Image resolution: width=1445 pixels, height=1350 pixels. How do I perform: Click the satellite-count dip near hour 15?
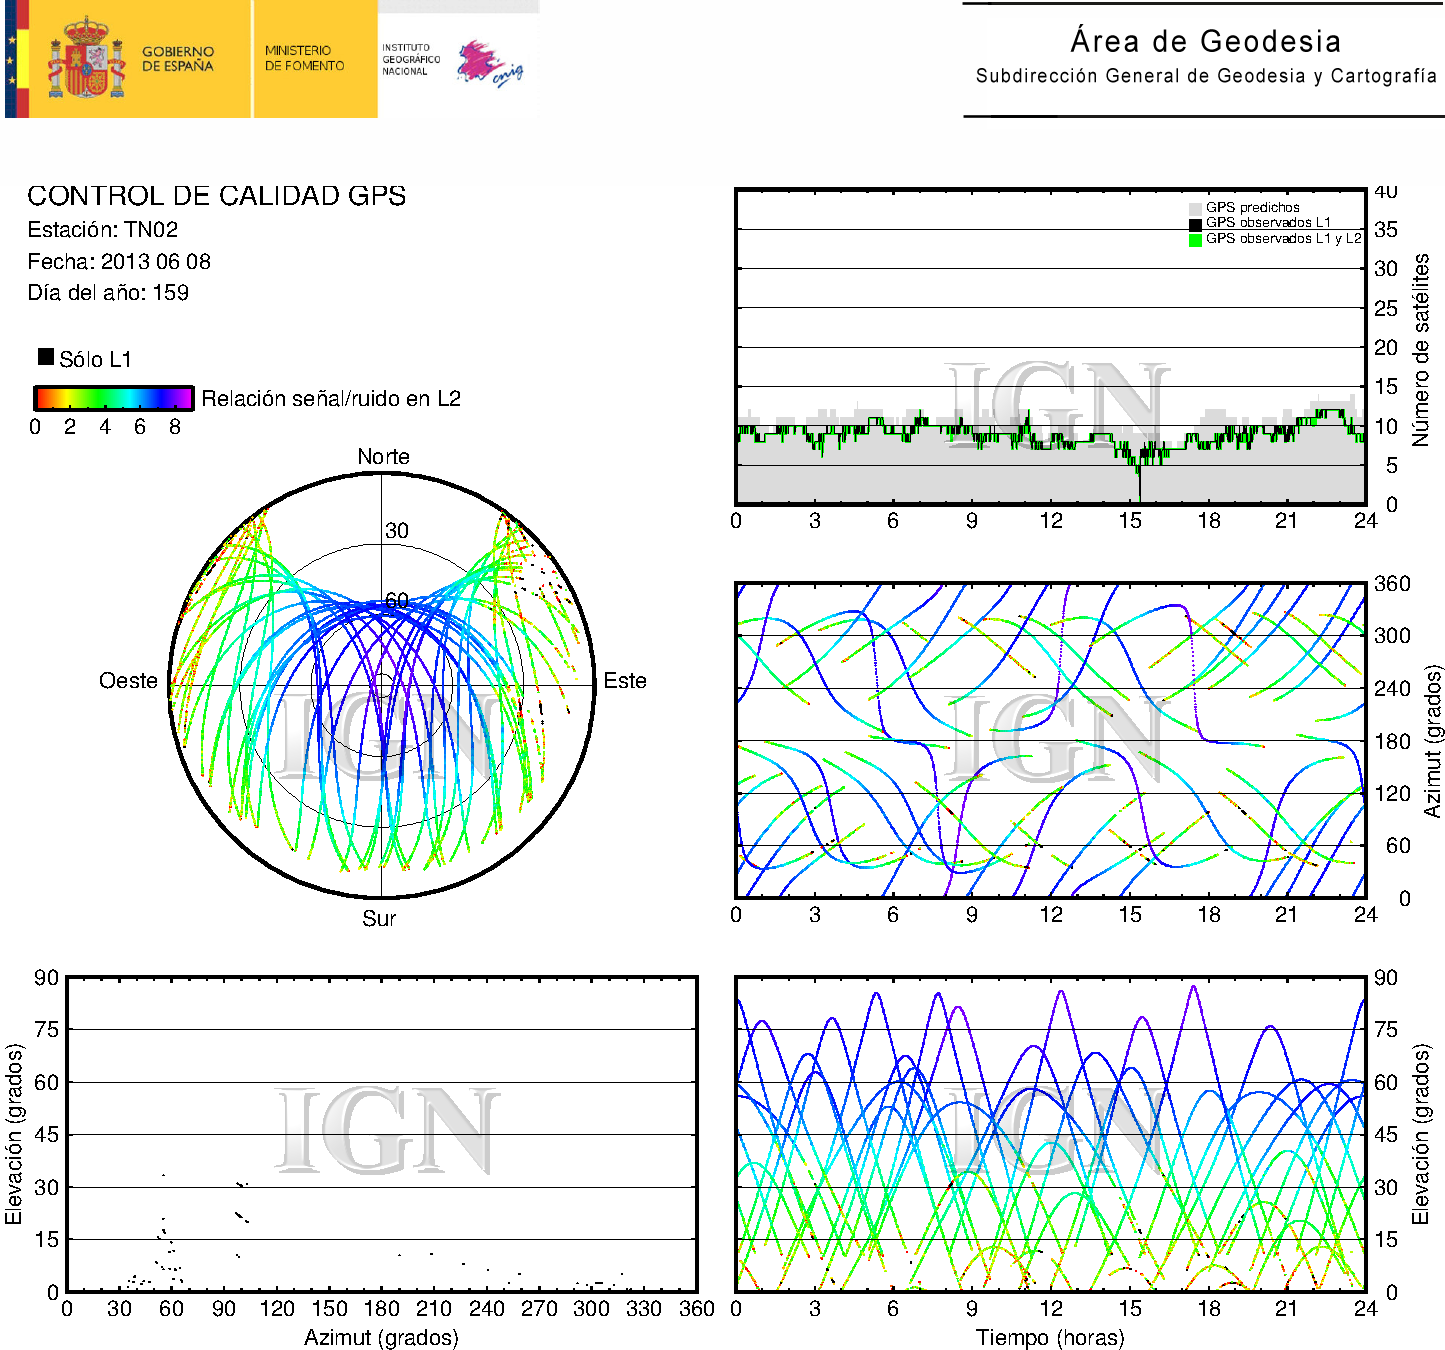1139,482
